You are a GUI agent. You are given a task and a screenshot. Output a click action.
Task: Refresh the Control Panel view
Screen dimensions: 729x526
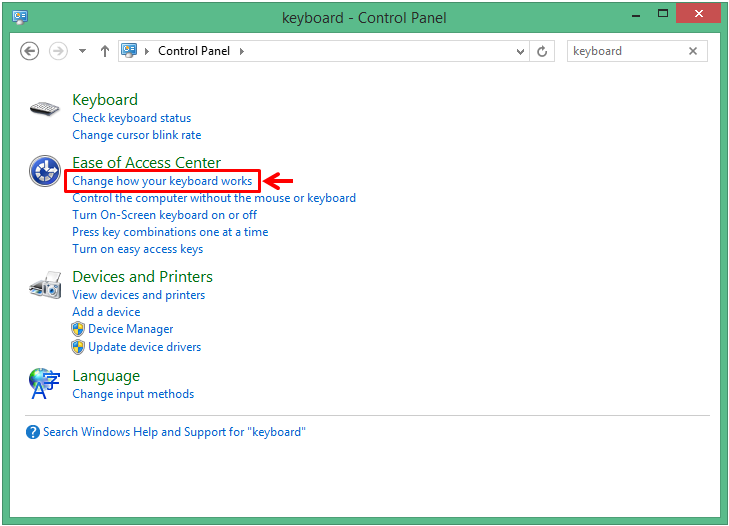tap(542, 51)
